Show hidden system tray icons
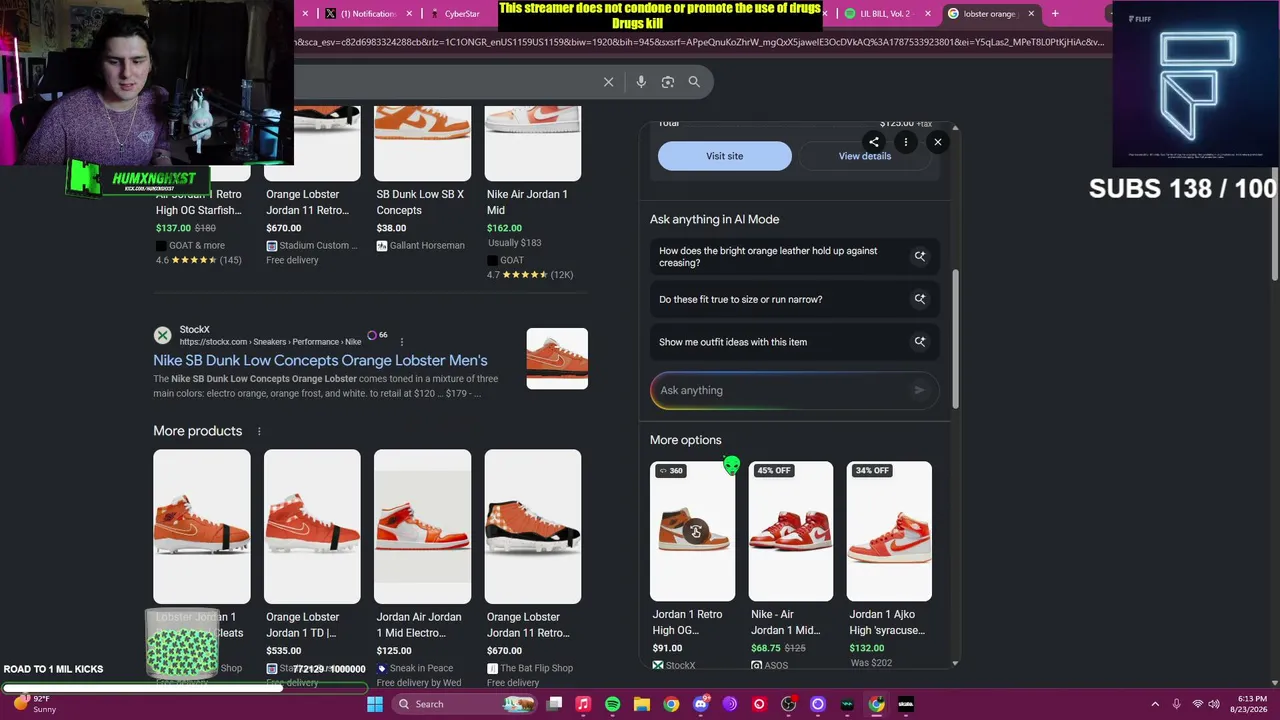 click(1155, 704)
